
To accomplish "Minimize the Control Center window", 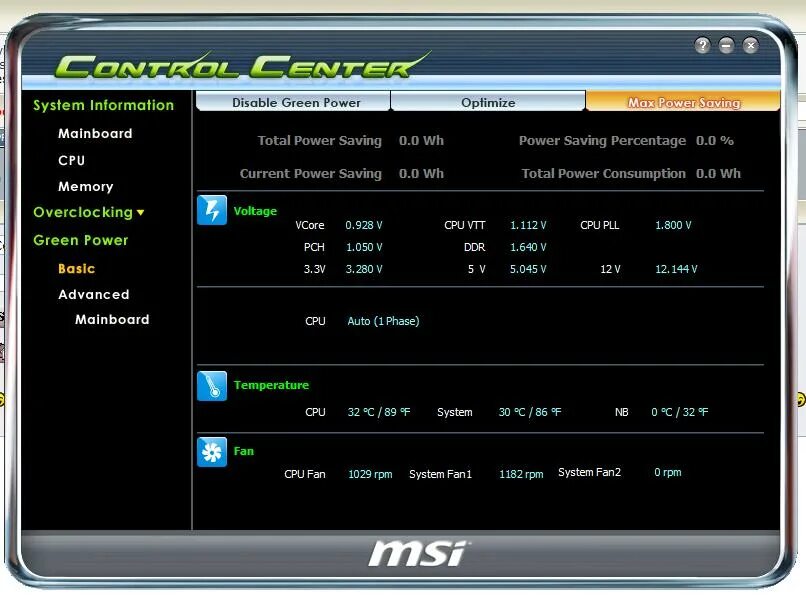I will pyautogui.click(x=726, y=46).
